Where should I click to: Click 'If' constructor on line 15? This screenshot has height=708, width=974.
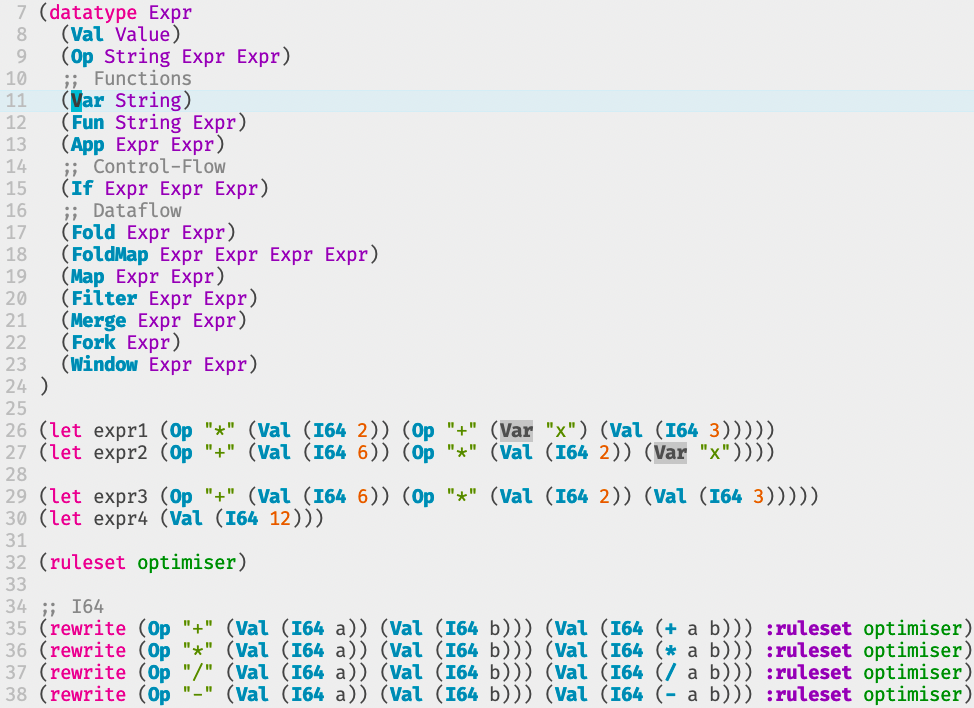(x=81, y=189)
